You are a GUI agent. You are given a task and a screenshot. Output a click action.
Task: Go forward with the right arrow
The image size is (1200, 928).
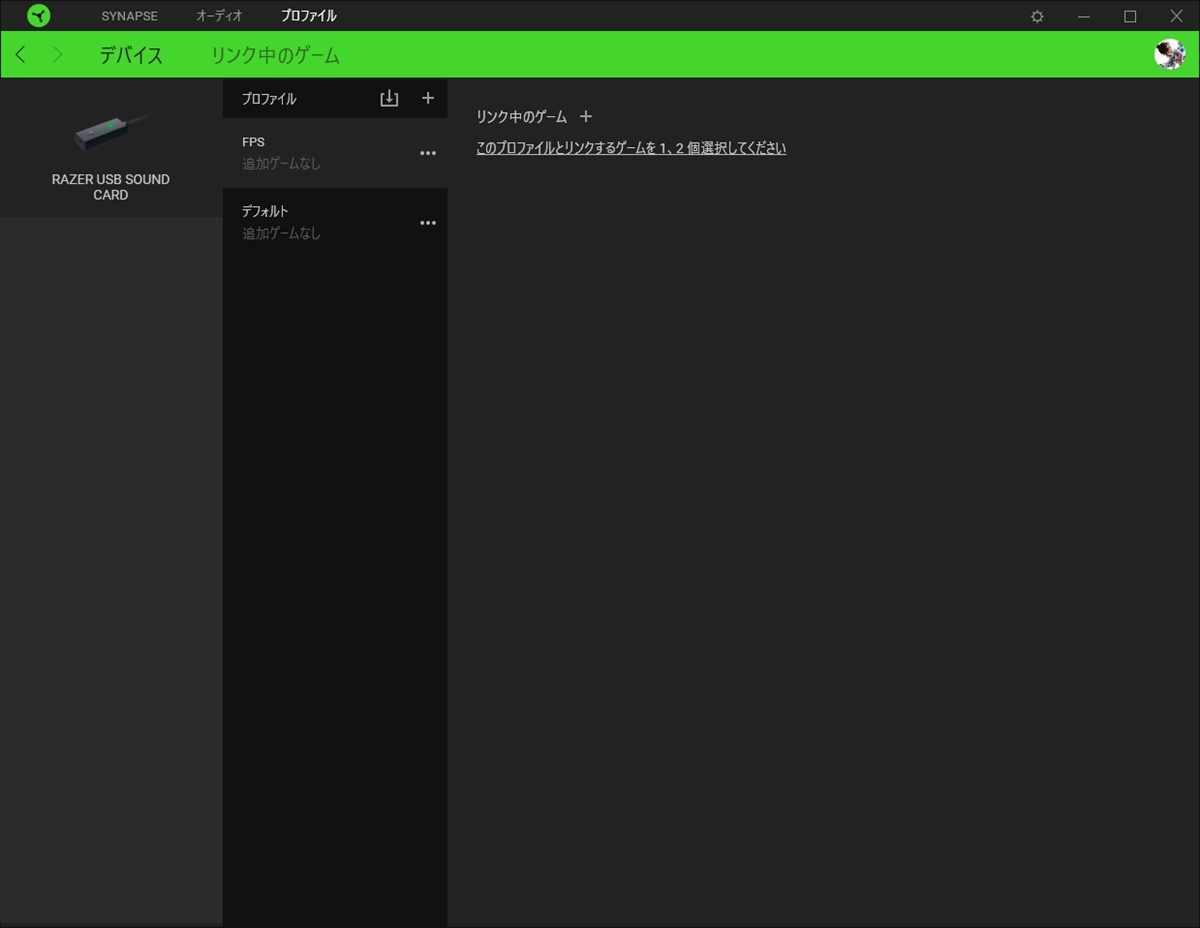tap(57, 55)
